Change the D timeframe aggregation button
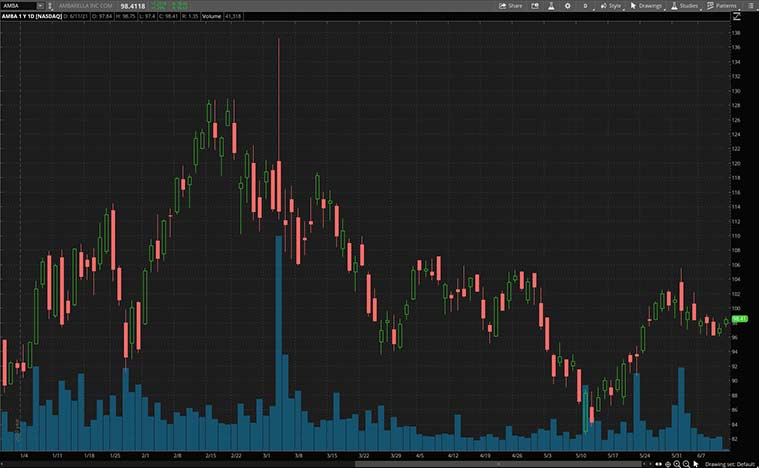This screenshot has height=468, width=759. point(585,5)
